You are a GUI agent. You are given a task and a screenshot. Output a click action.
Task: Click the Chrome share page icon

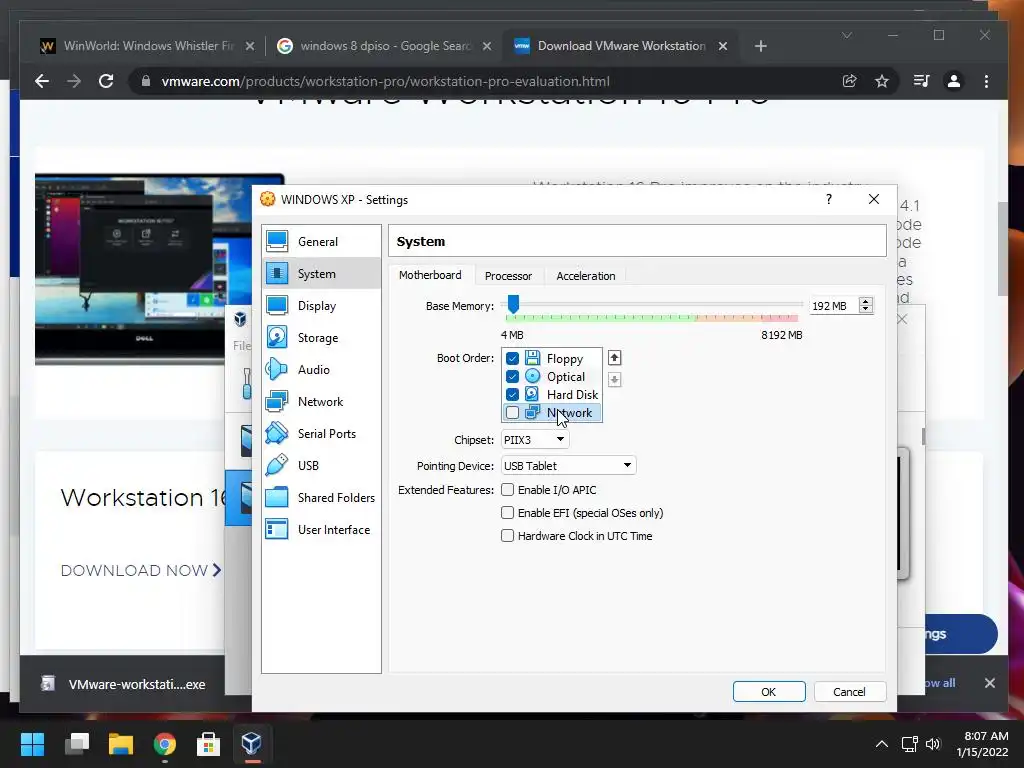[849, 81]
